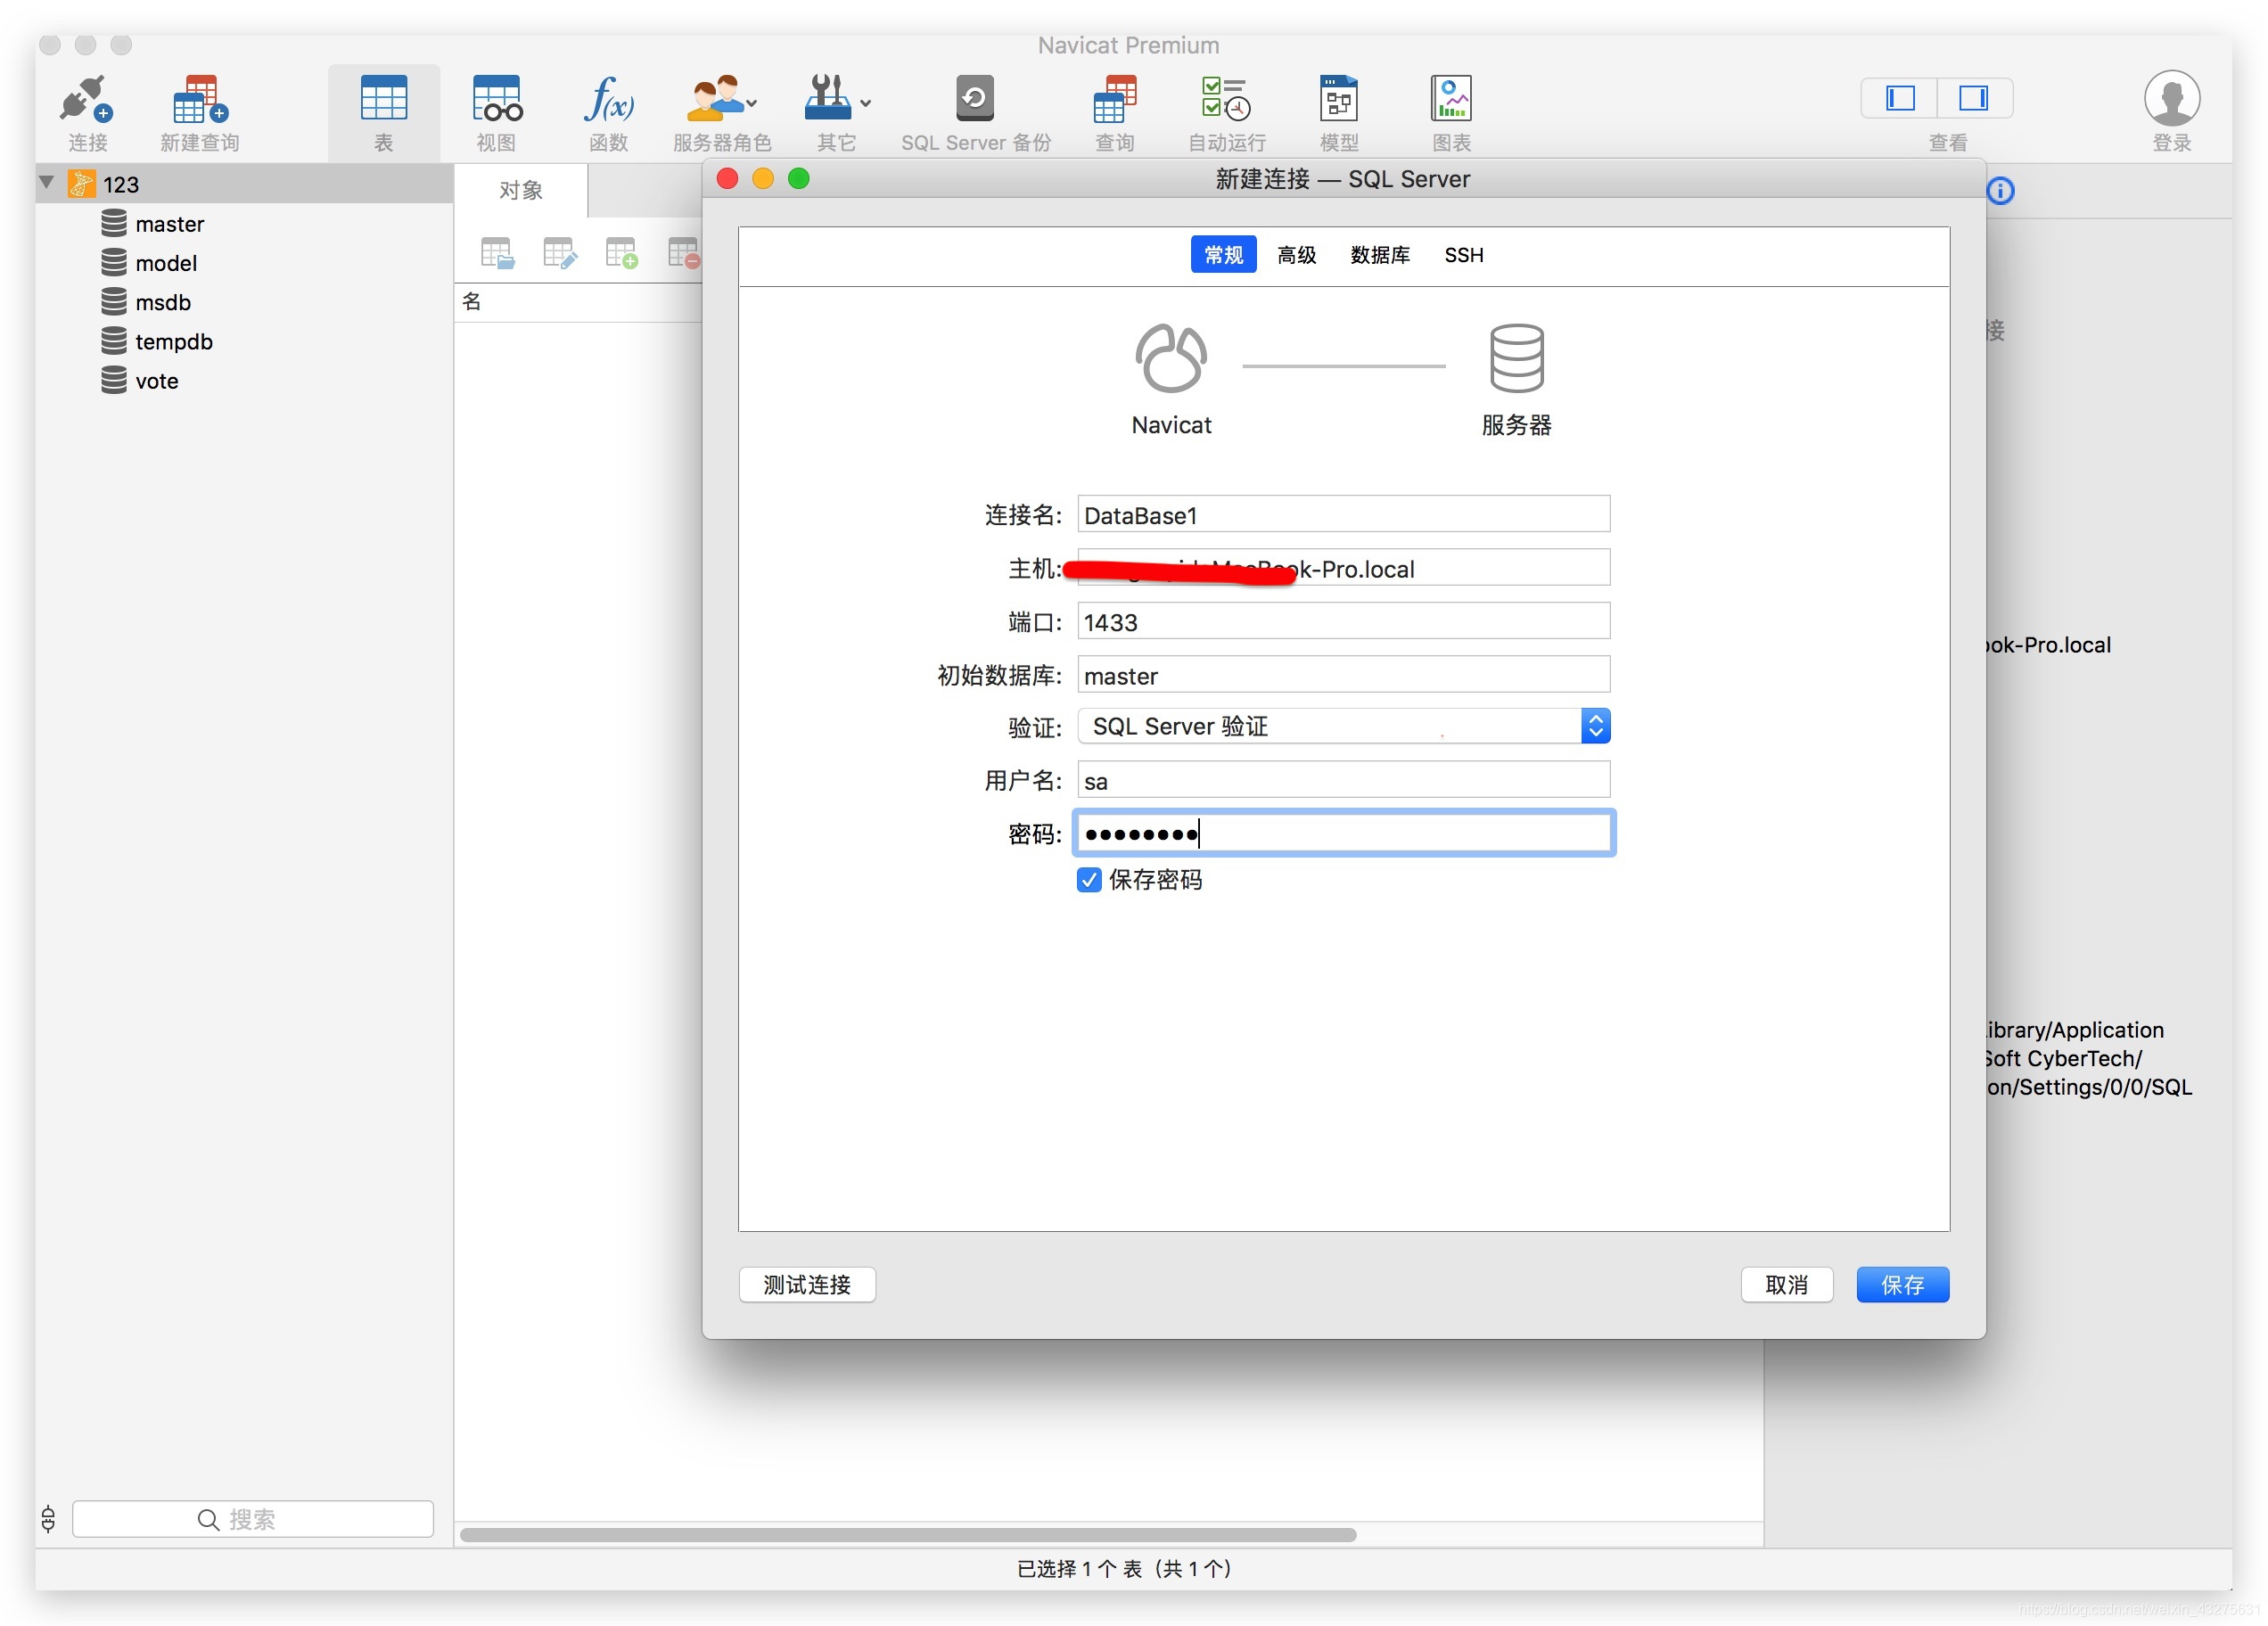Image resolution: width=2268 pixels, height=1626 pixels.
Task: Click the Others (其它) tools icon
Action: click(x=827, y=99)
